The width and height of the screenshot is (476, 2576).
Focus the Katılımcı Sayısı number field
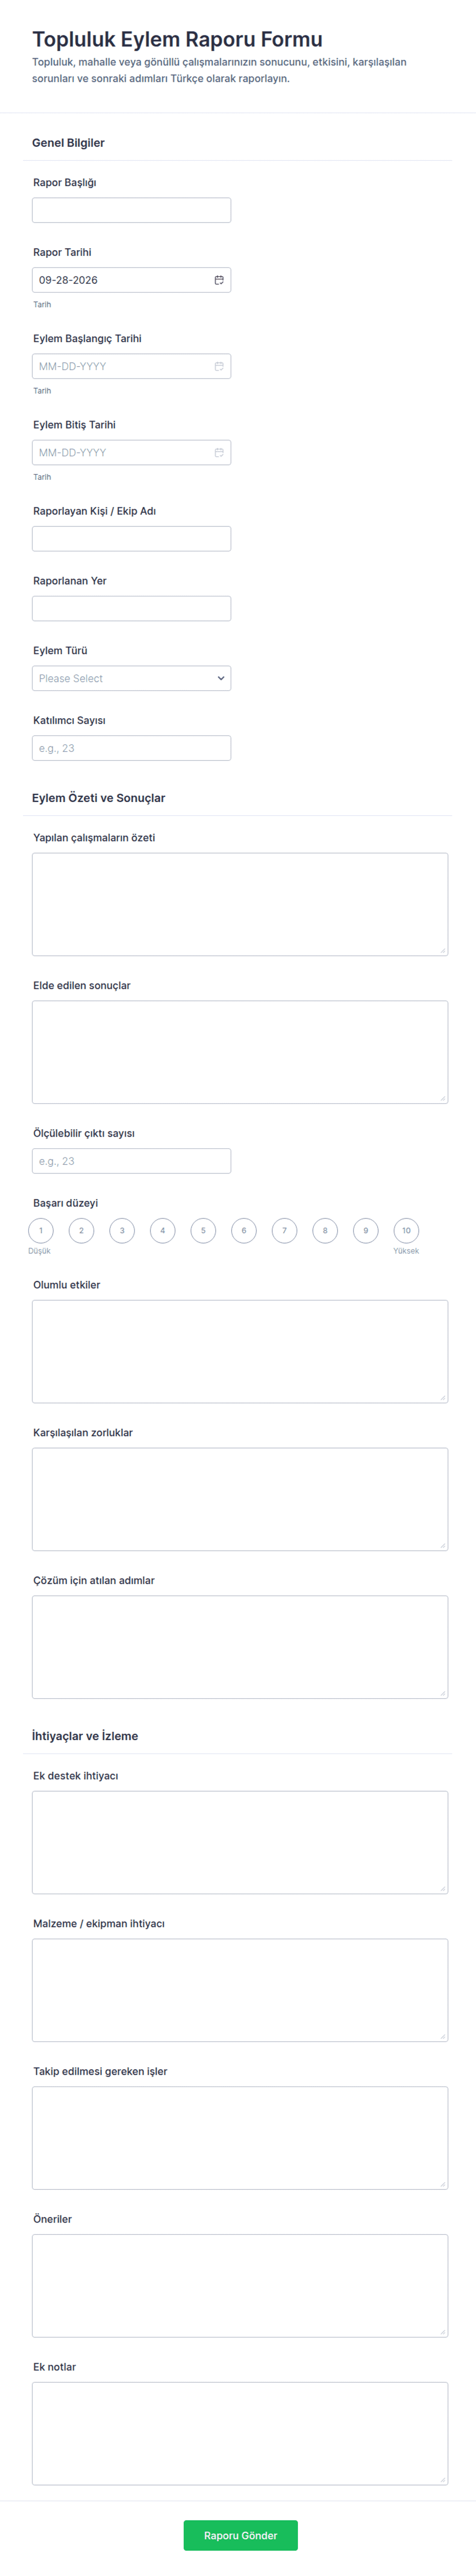point(131,748)
